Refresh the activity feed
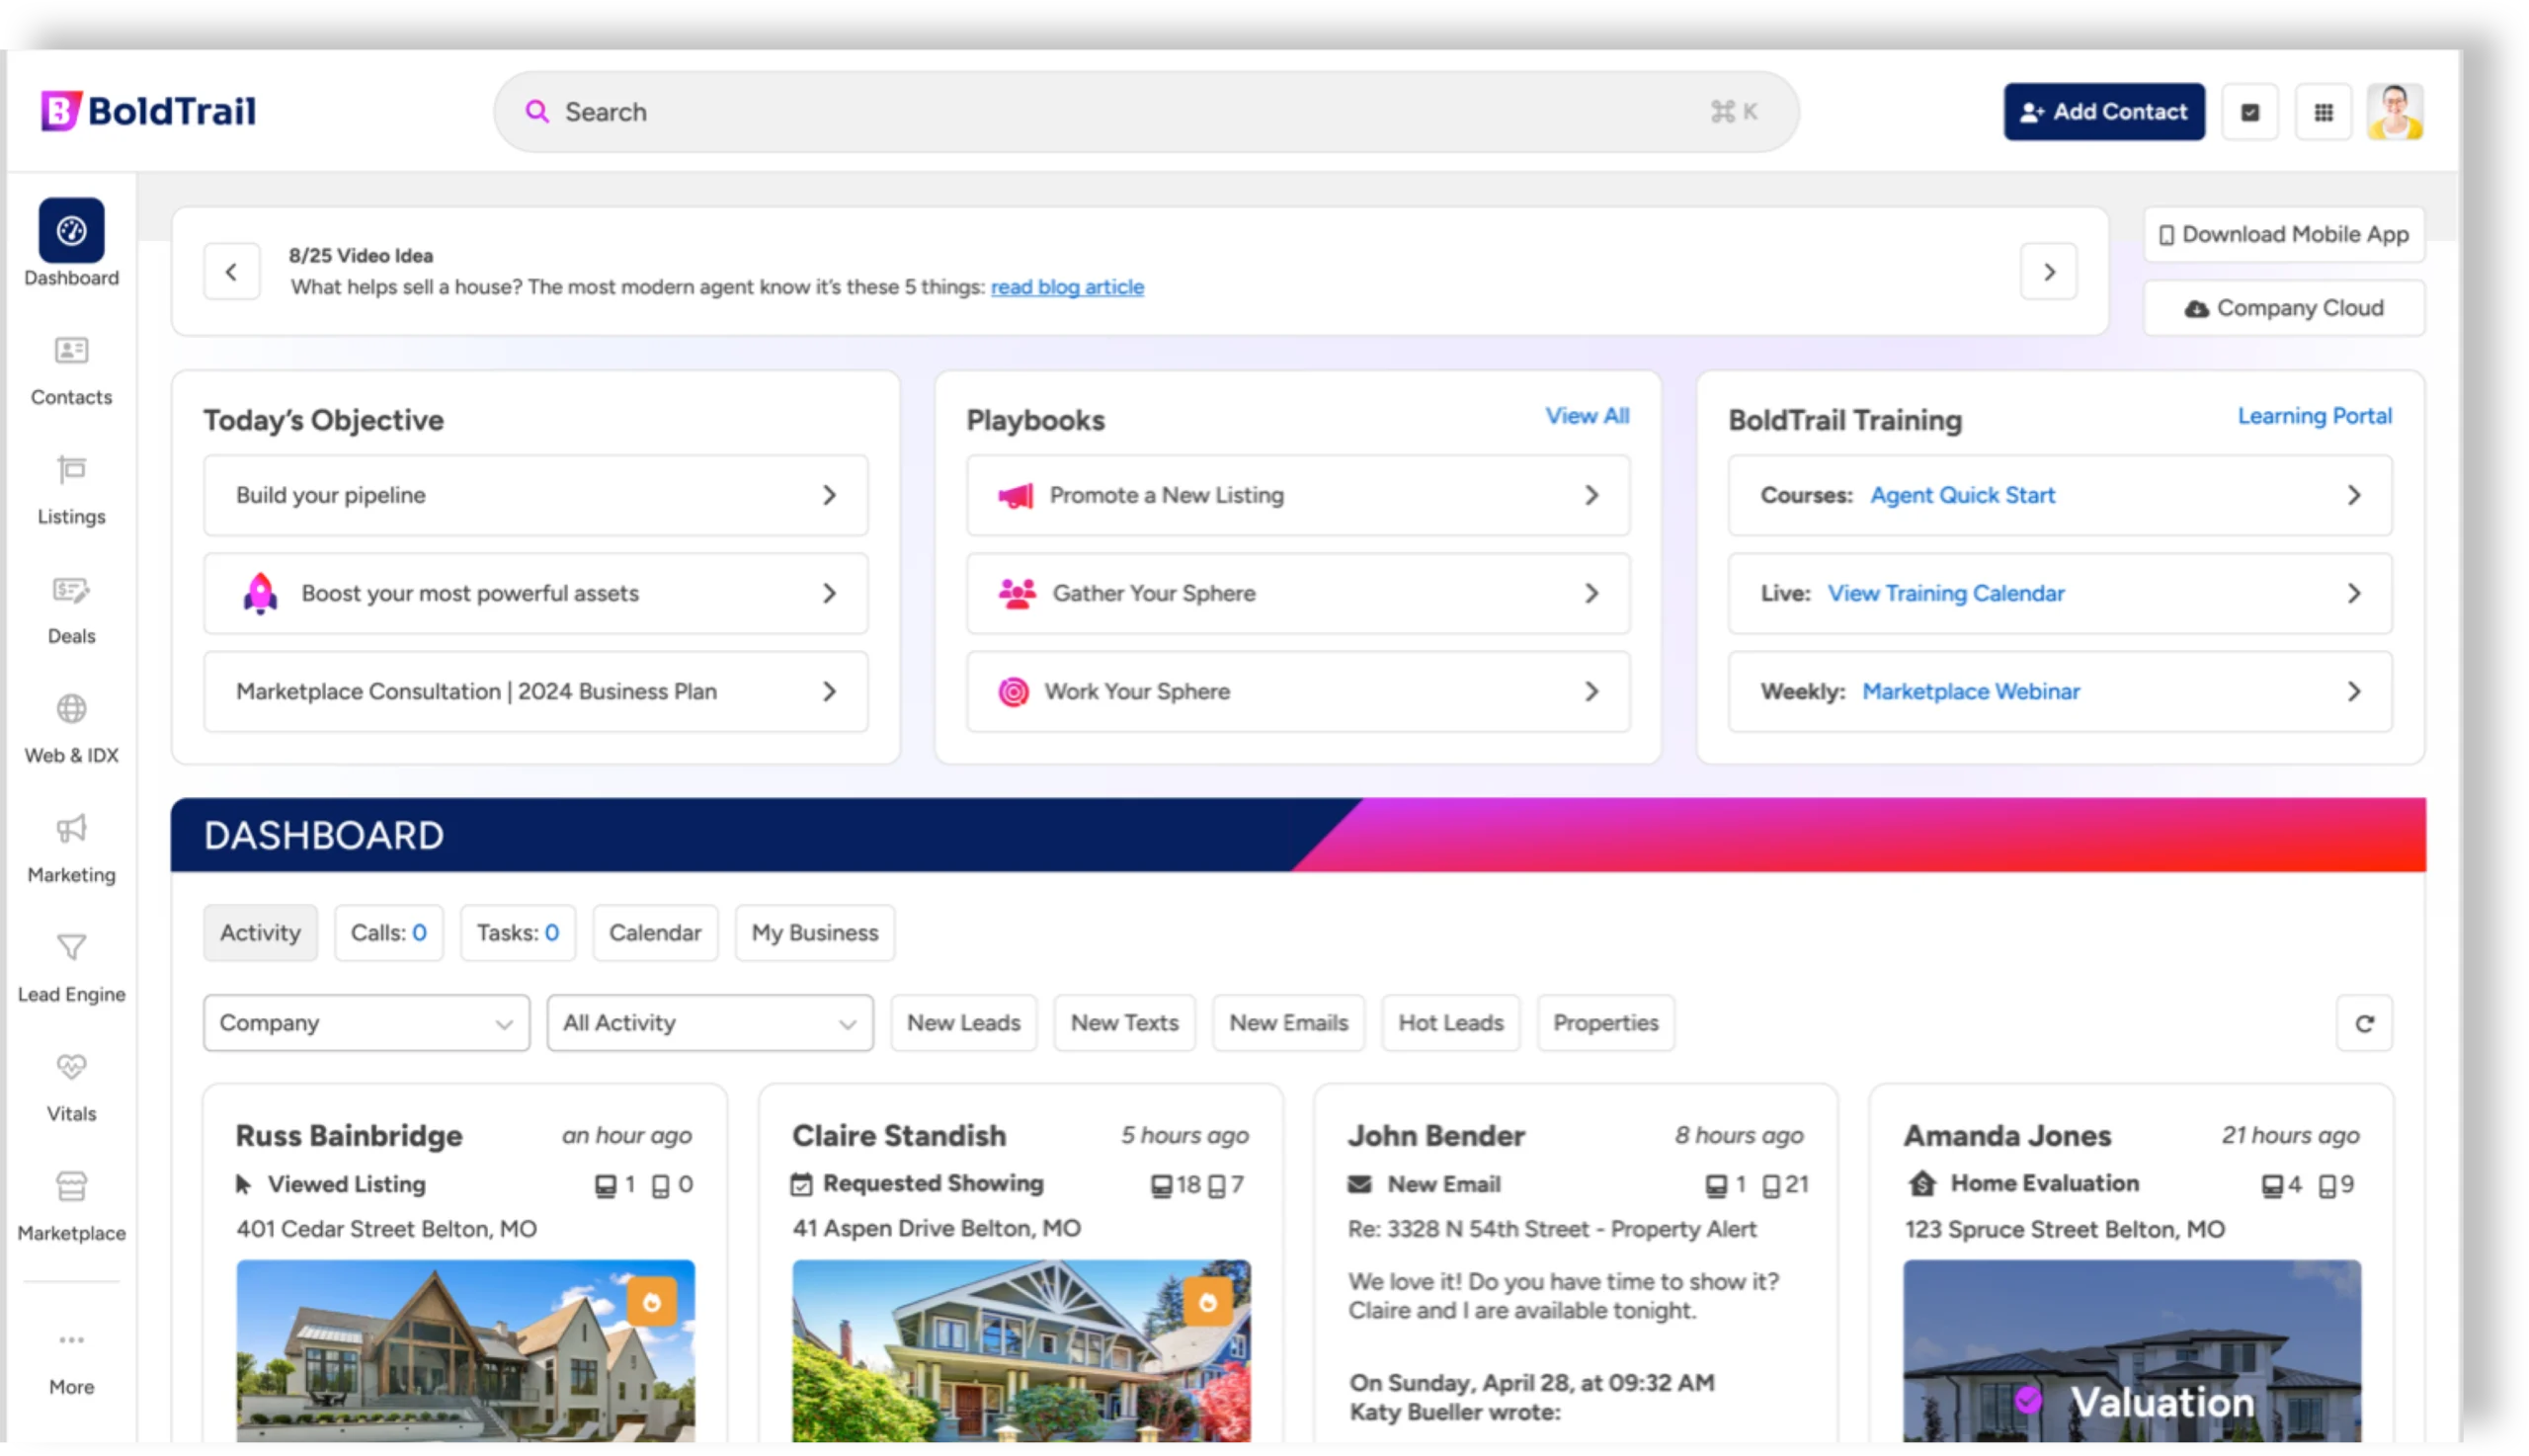Image resolution: width=2529 pixels, height=1456 pixels. [2364, 1023]
